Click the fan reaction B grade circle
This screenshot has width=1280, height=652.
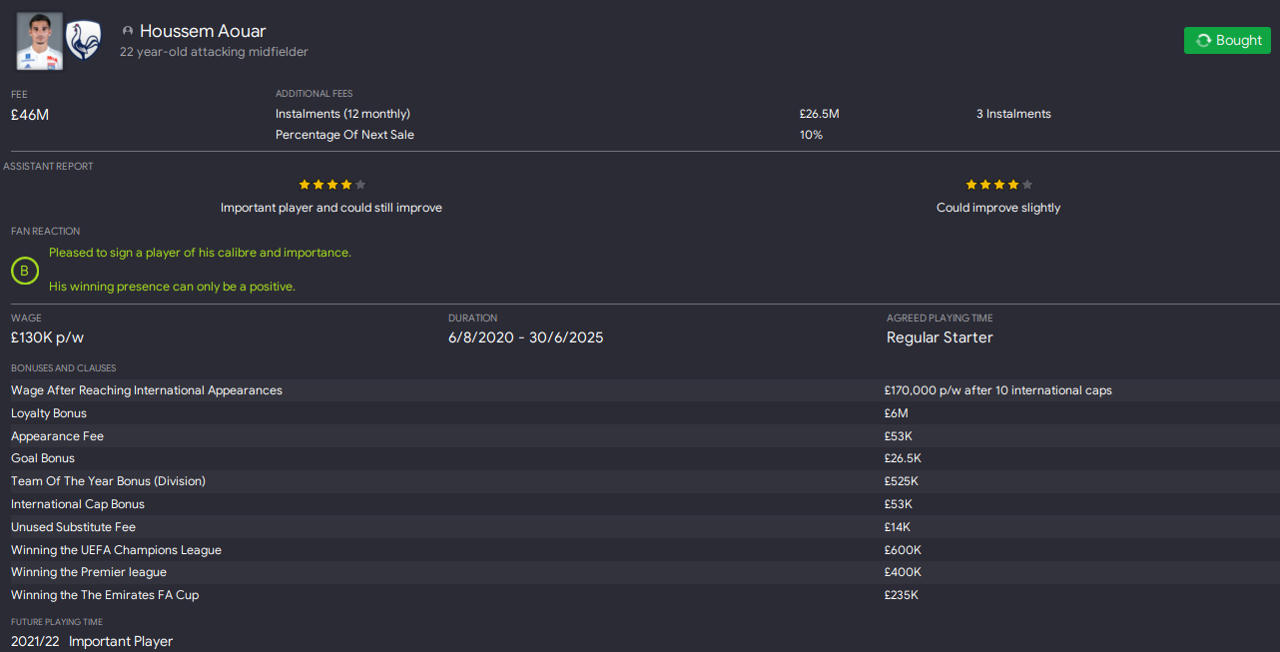(25, 271)
